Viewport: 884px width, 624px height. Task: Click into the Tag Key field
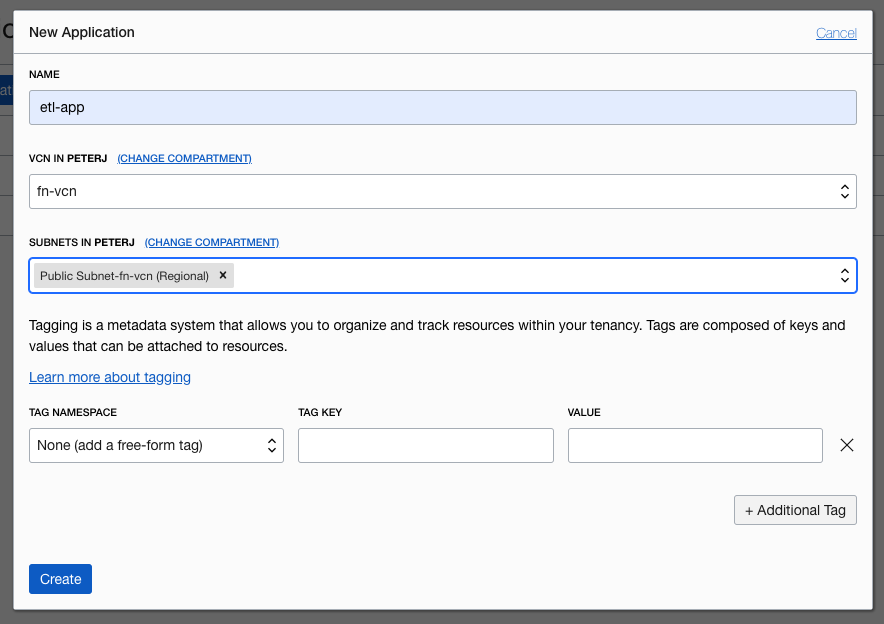(425, 446)
